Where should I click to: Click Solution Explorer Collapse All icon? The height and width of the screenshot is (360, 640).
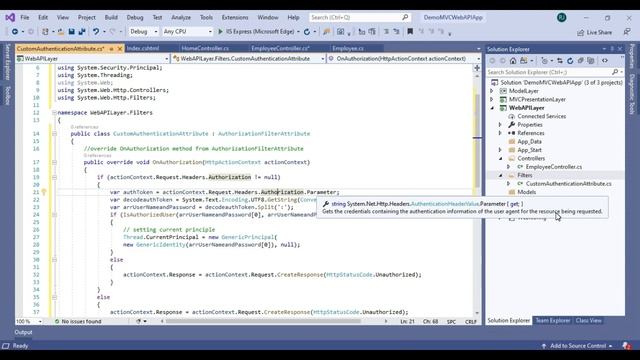click(580, 60)
